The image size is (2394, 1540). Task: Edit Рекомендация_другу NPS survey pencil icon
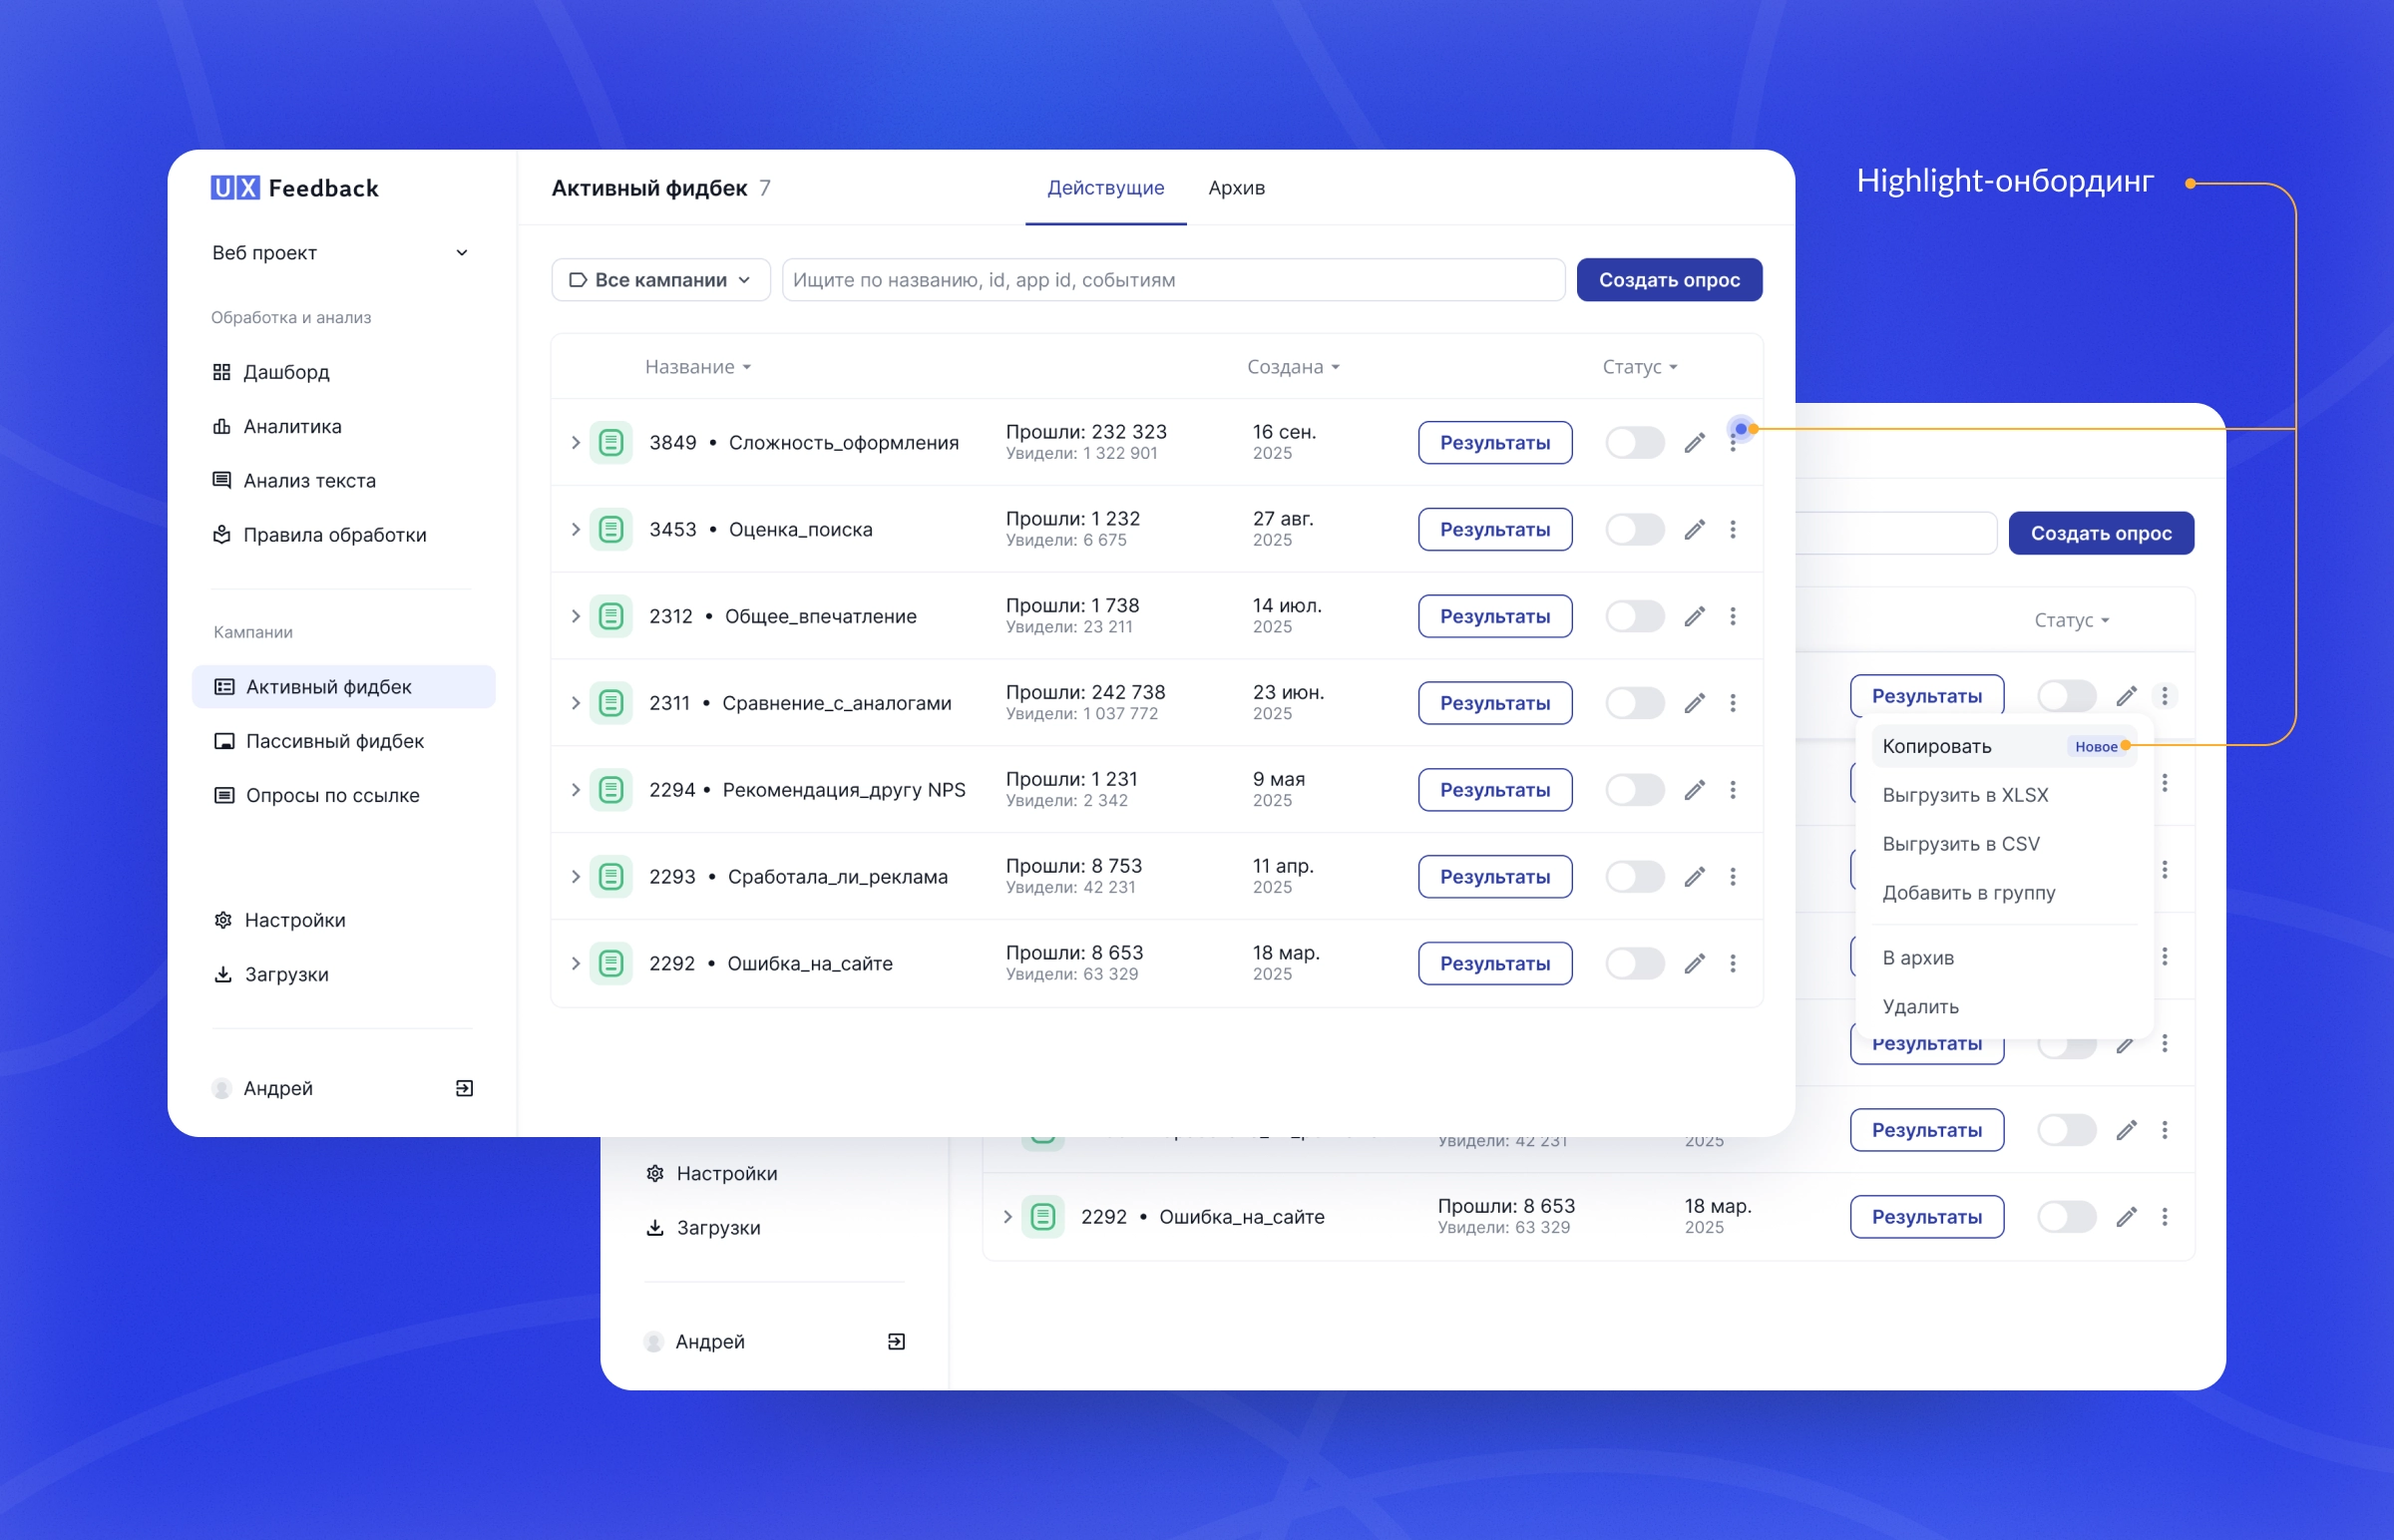(1694, 790)
